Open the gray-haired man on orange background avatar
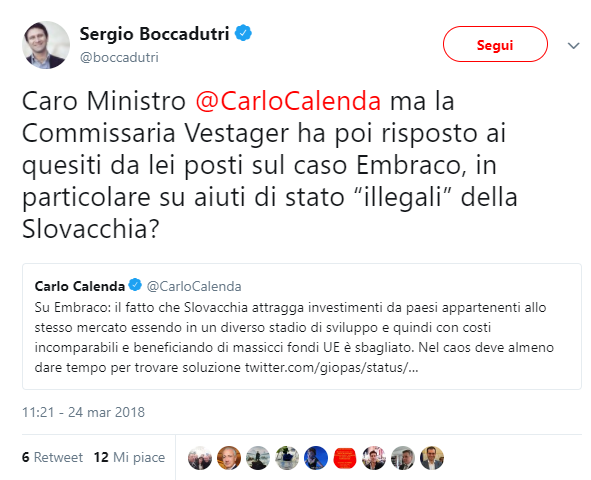591x480 pixels. (x=229, y=458)
